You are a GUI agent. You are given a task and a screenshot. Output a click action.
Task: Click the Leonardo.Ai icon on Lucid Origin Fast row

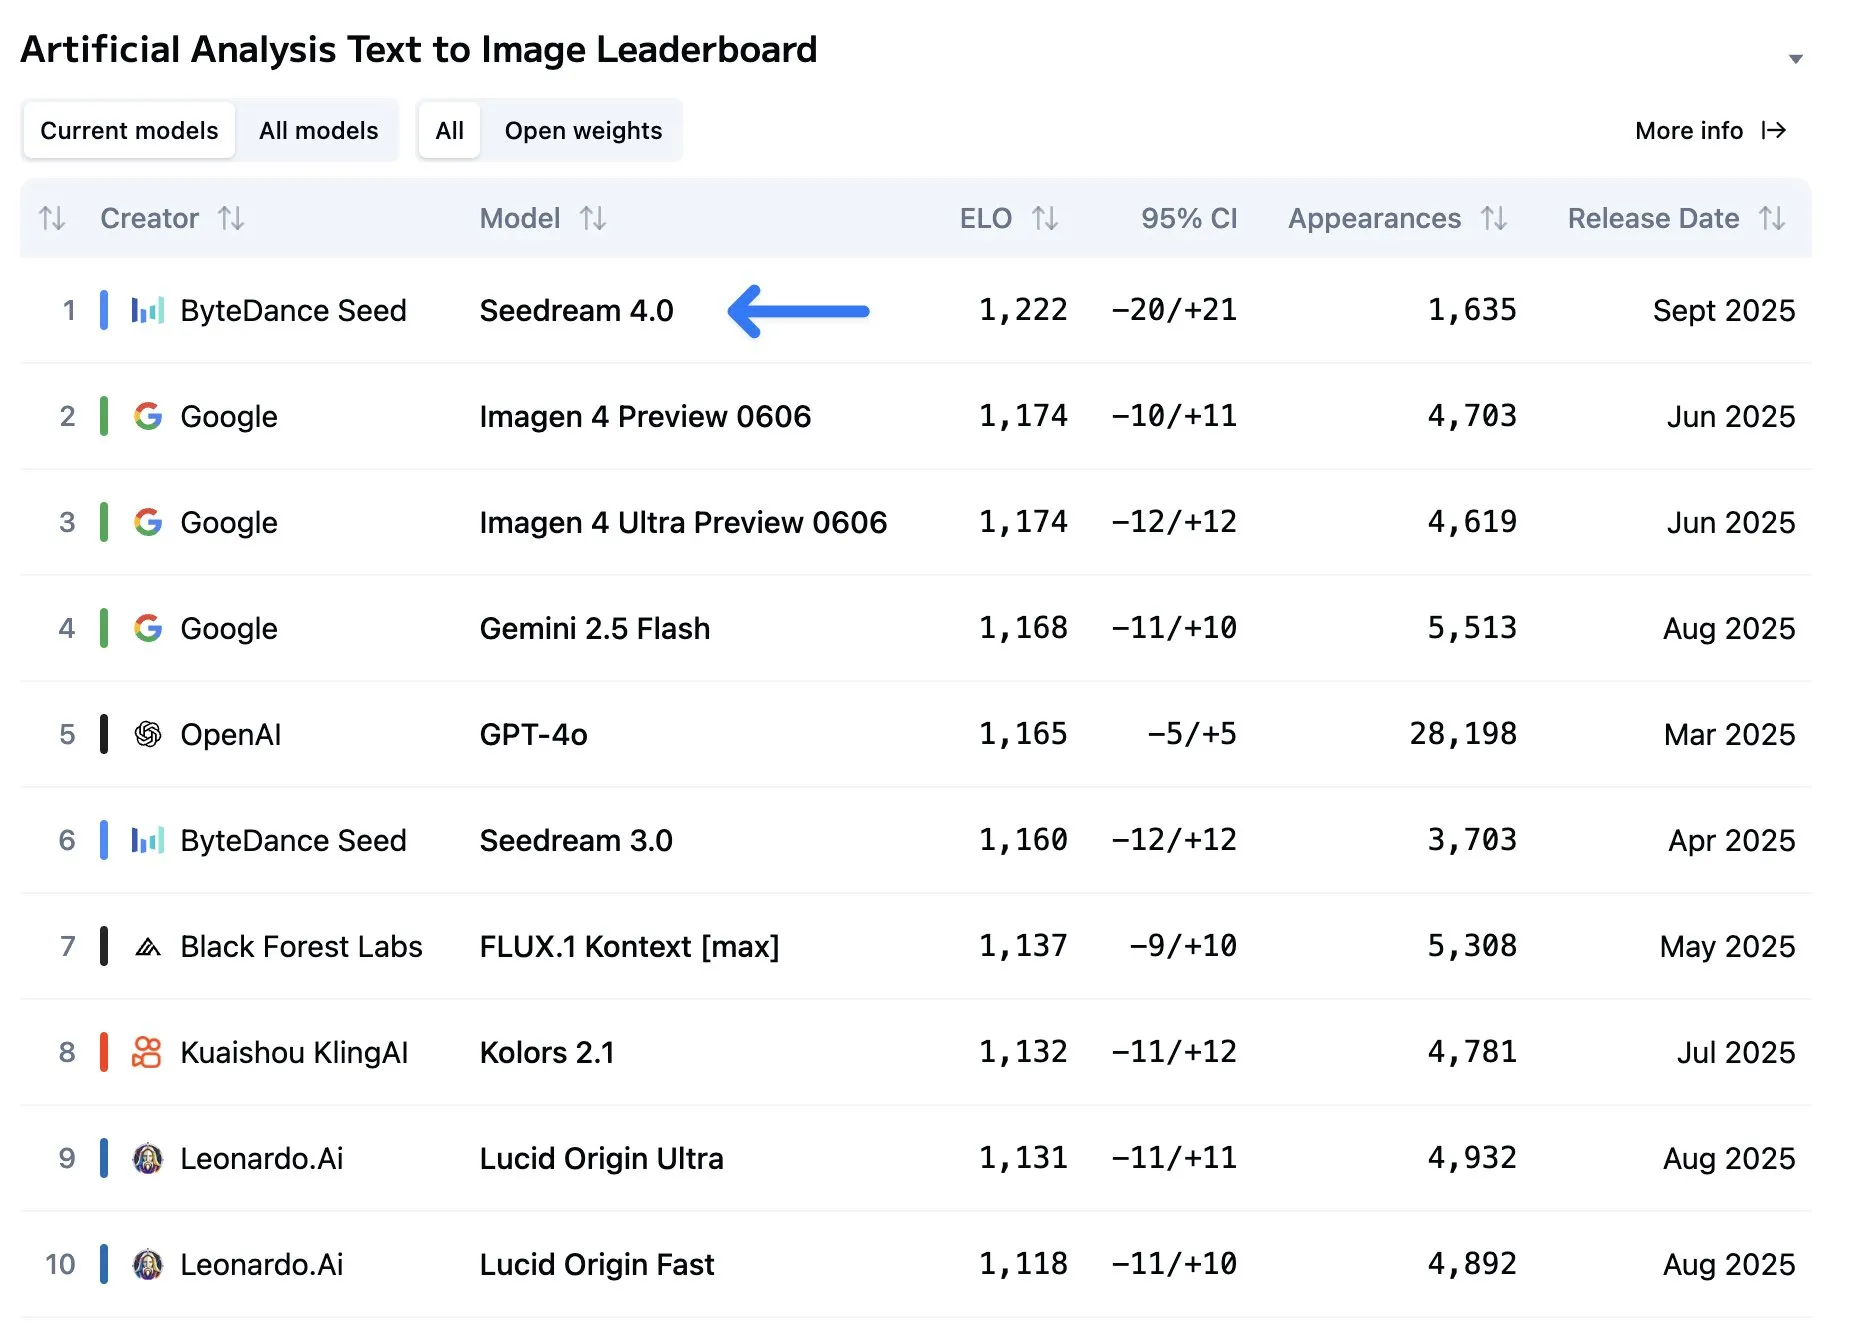pyautogui.click(x=147, y=1264)
